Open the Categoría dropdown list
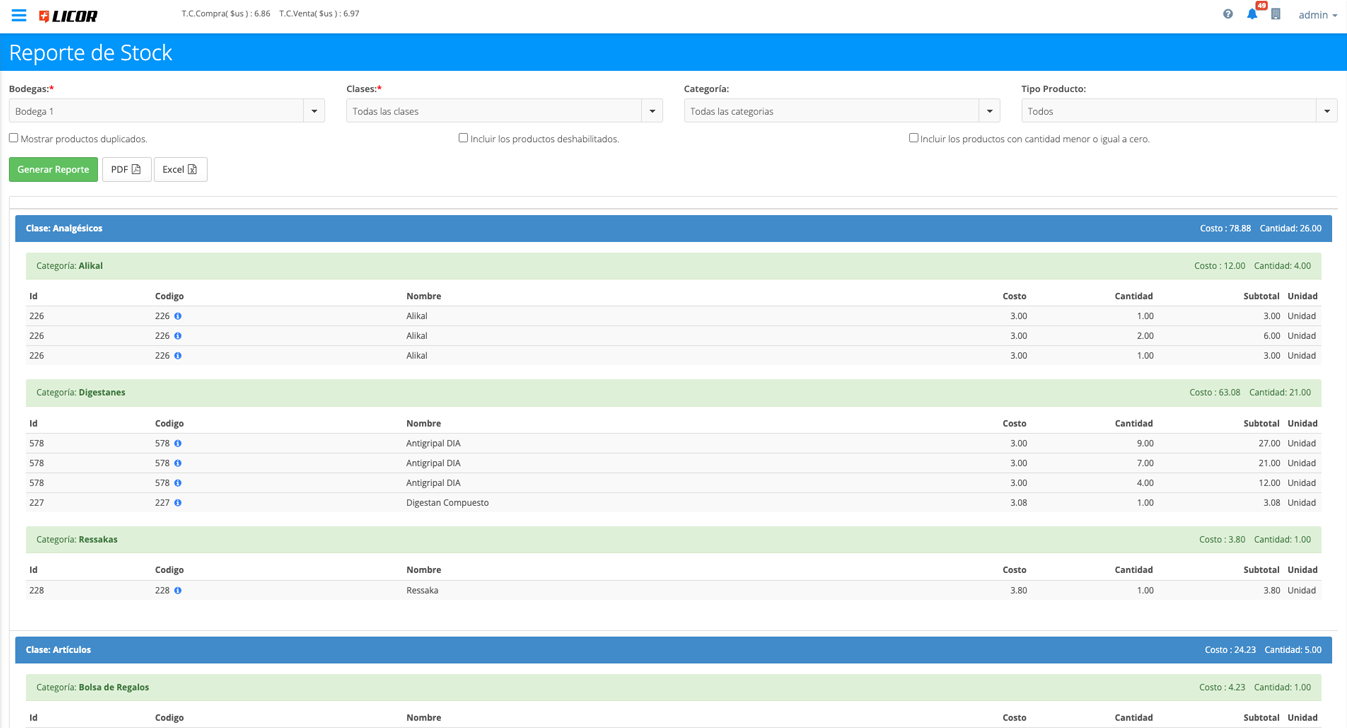The image size is (1347, 728). click(x=841, y=111)
